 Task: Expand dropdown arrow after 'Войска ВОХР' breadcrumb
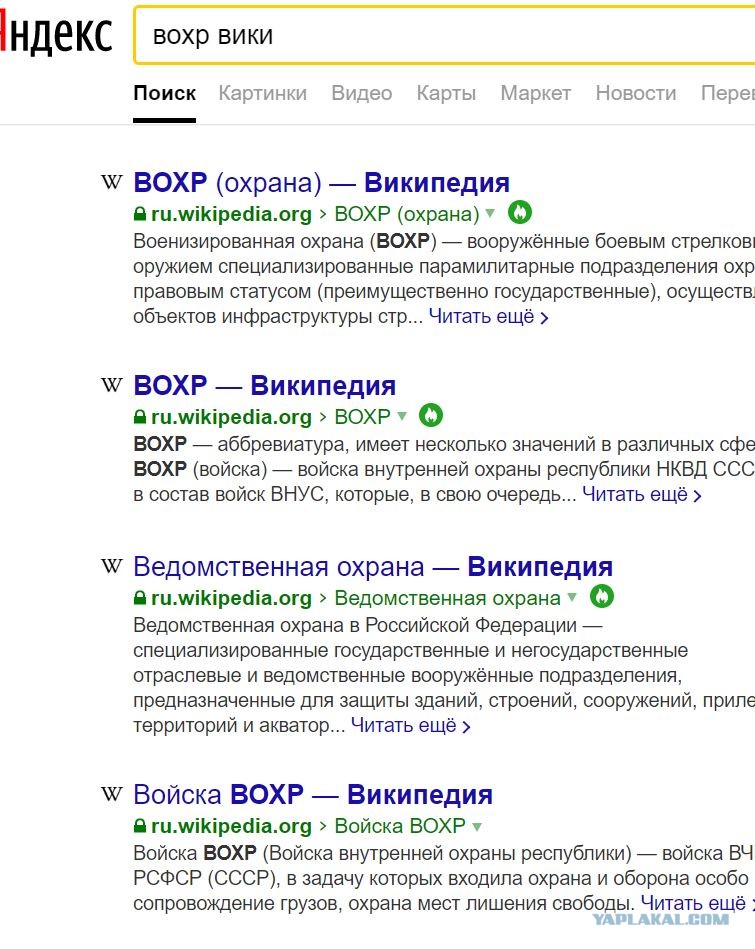click(477, 826)
